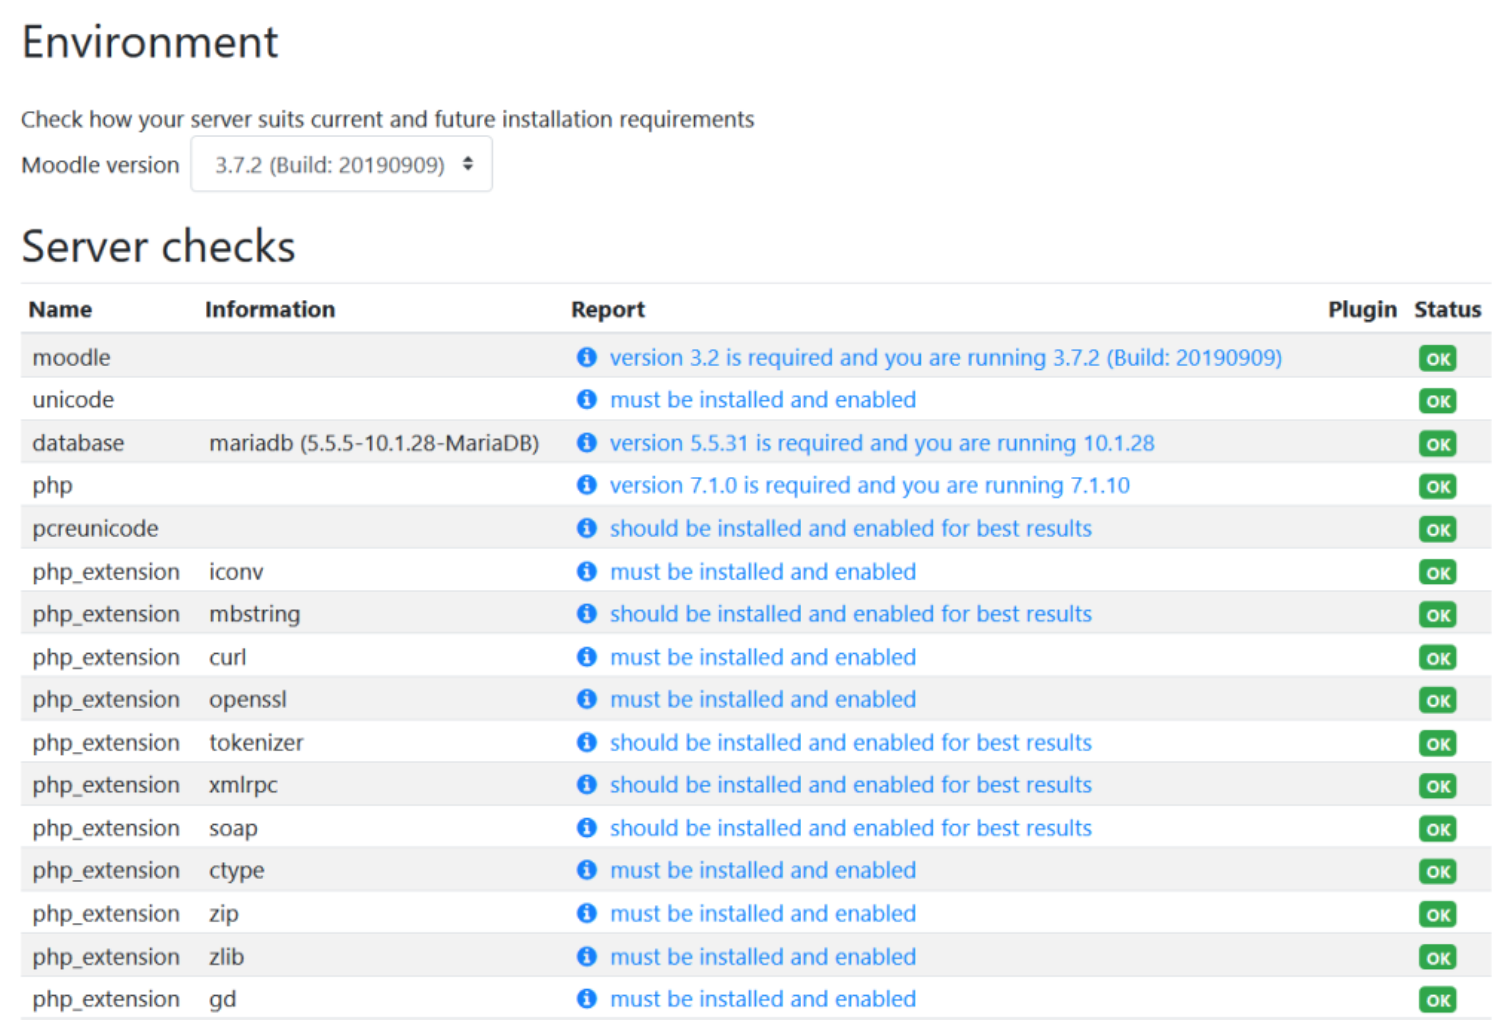Click OK status badge for mbstring

(1437, 615)
